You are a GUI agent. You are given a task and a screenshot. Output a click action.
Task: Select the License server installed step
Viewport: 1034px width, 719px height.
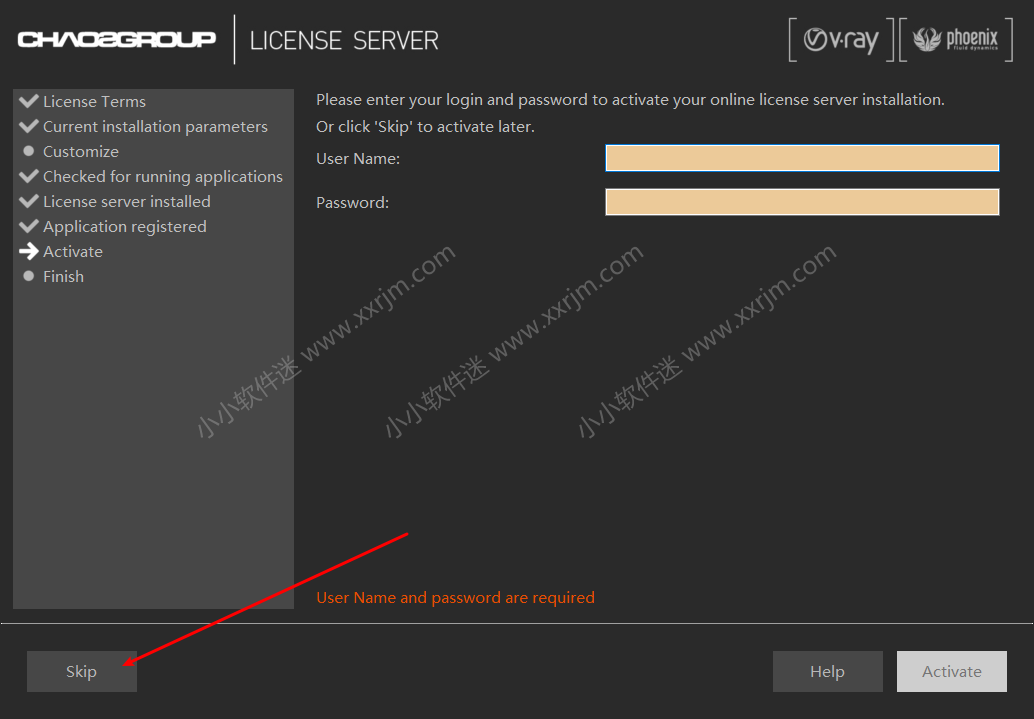coord(127,202)
